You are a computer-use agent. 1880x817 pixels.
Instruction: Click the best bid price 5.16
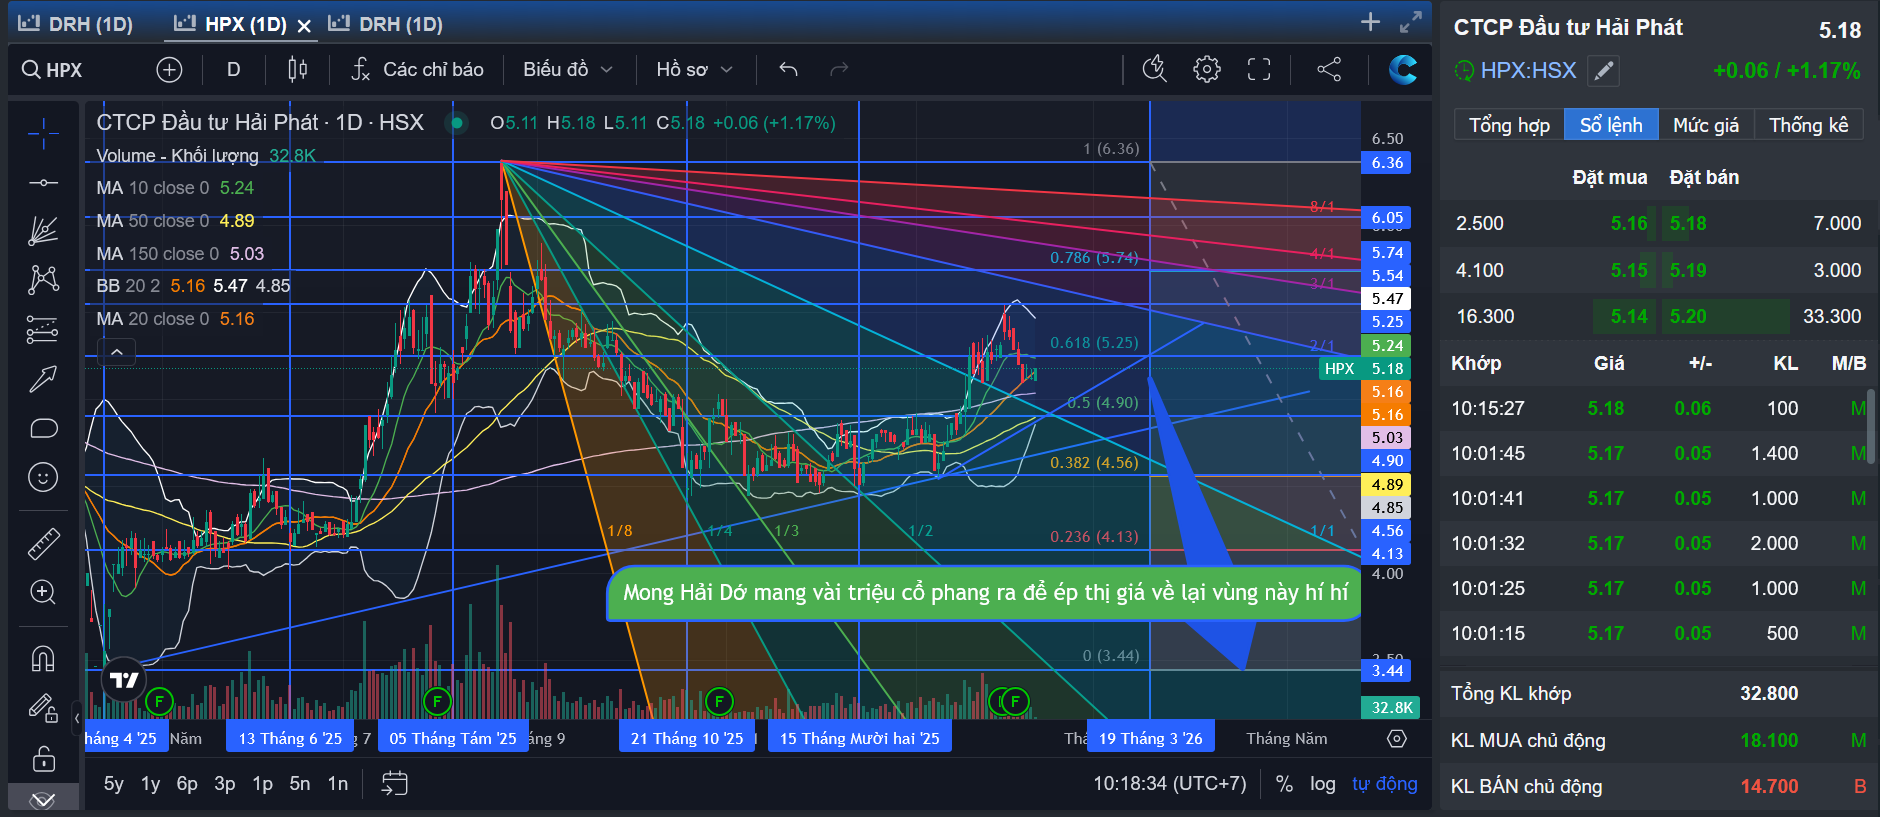(1629, 223)
